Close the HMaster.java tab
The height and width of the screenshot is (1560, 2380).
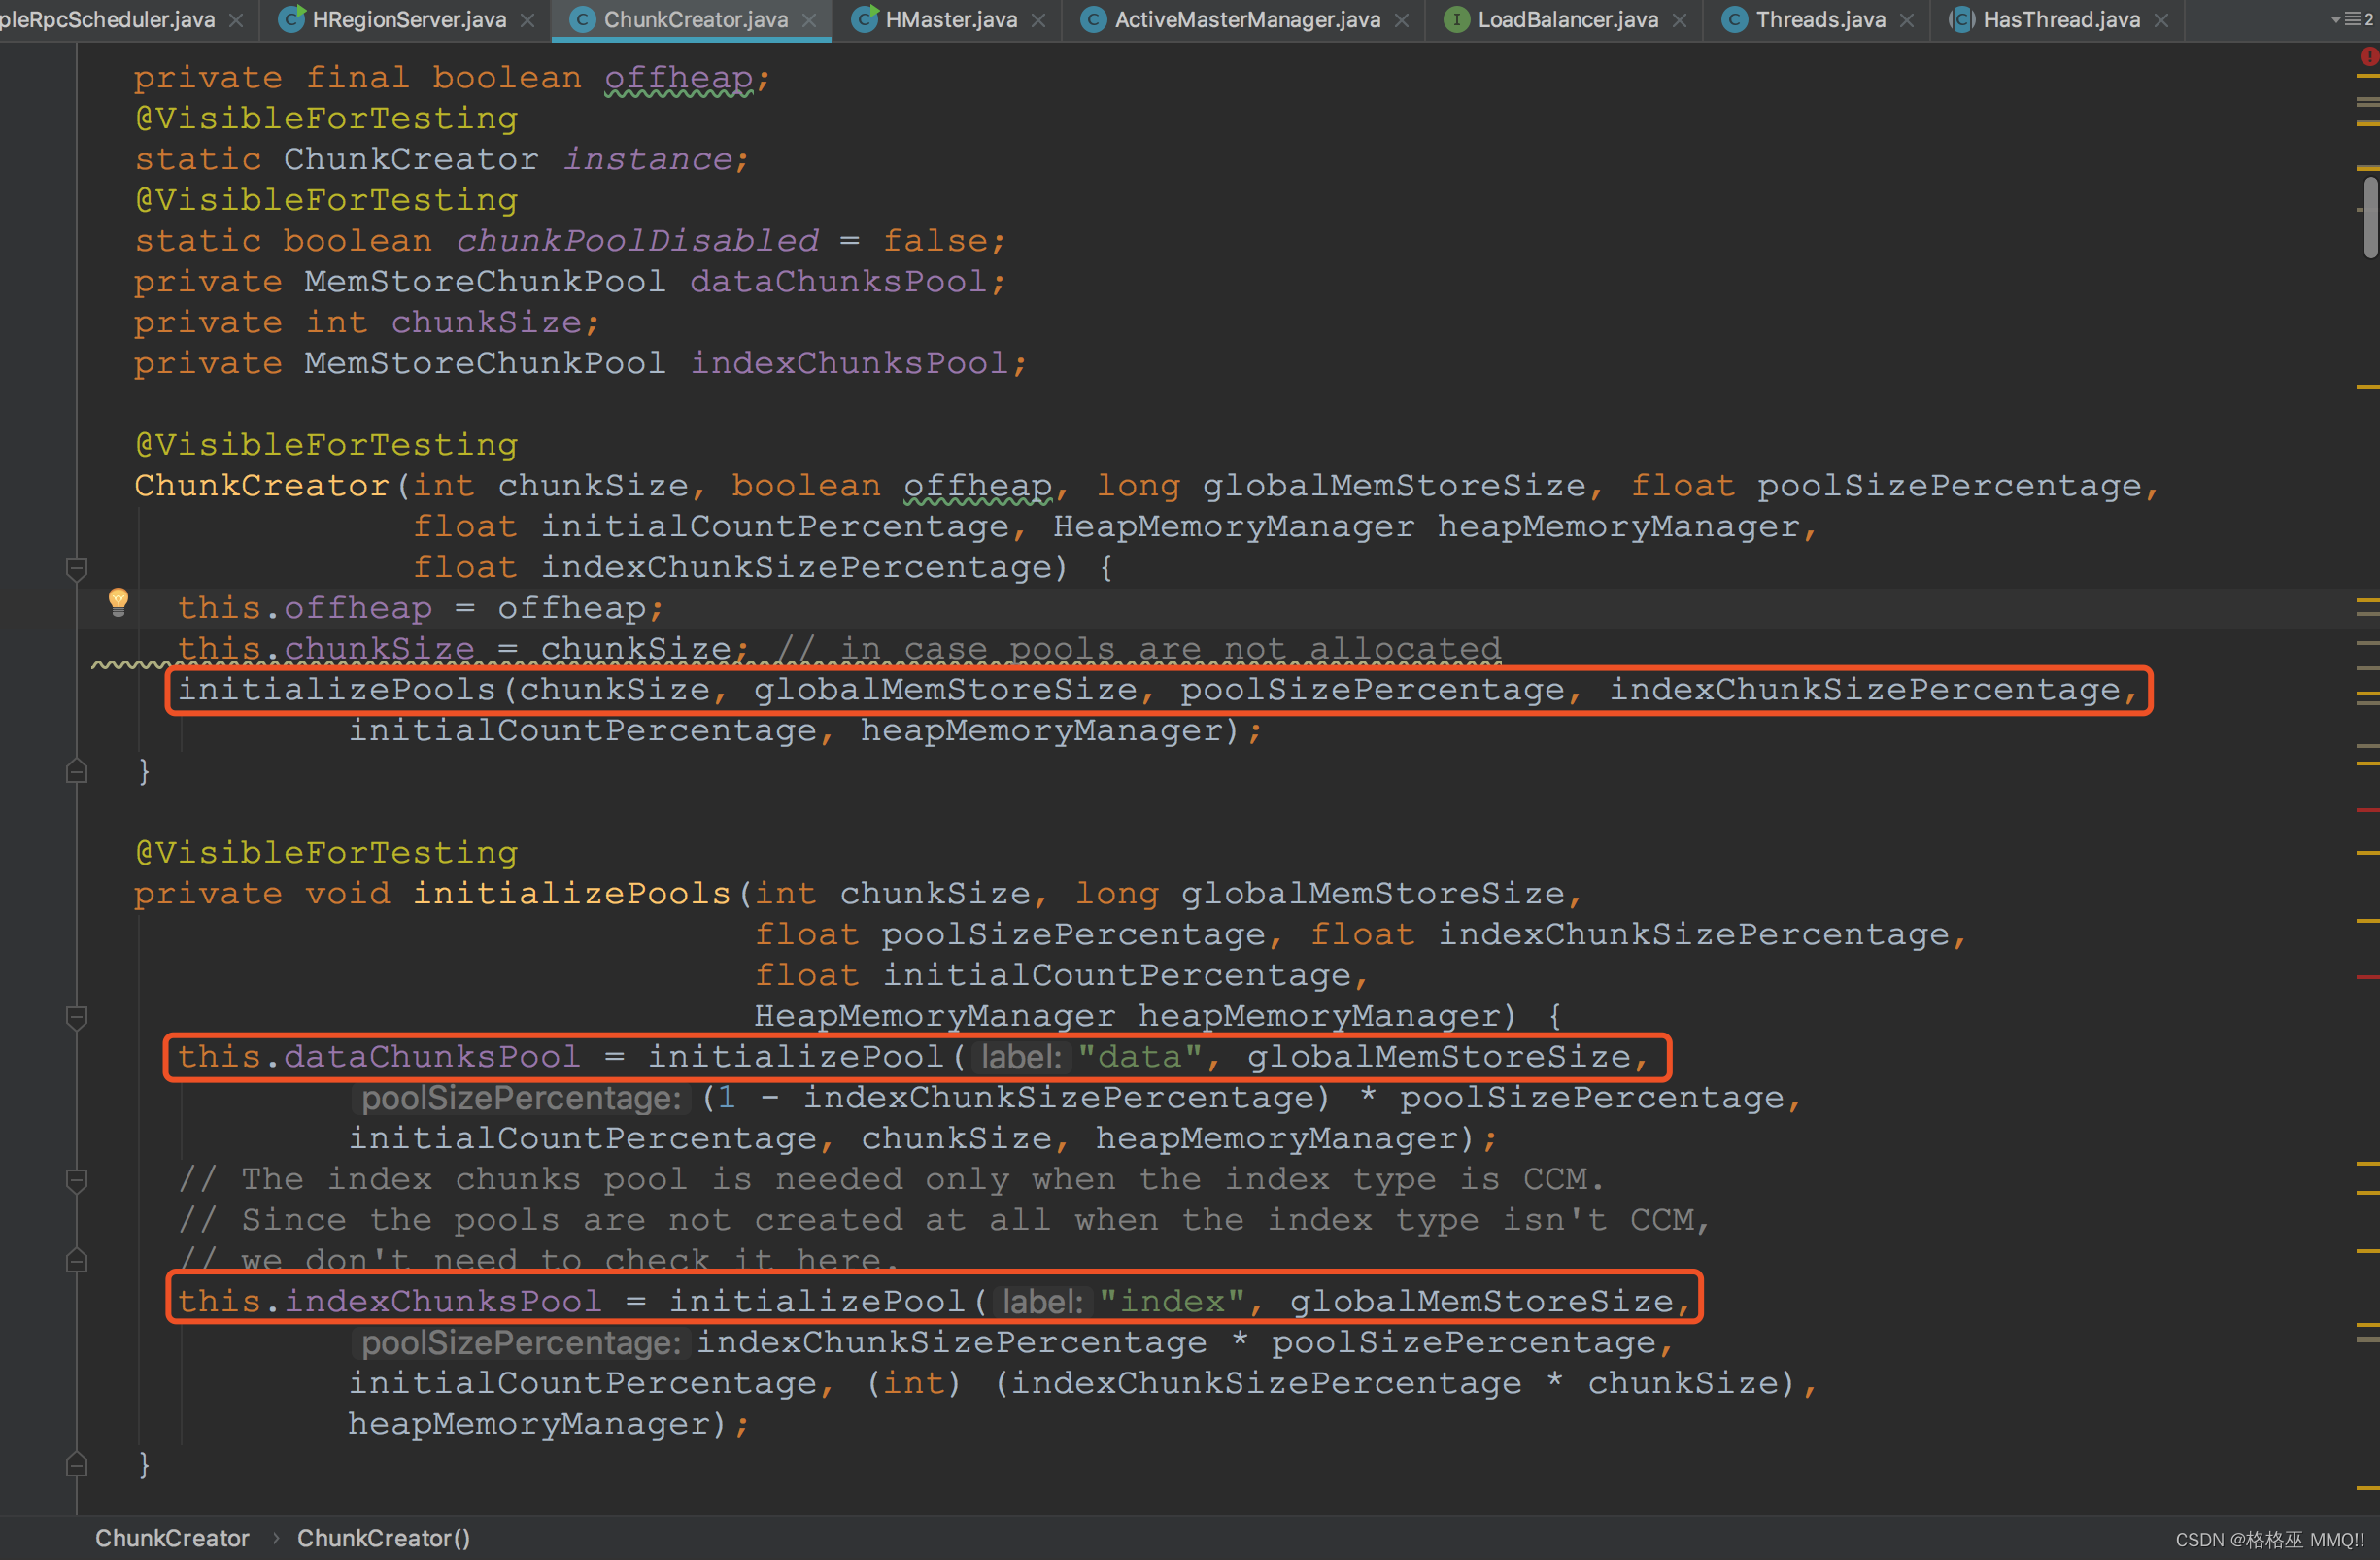point(1038,20)
